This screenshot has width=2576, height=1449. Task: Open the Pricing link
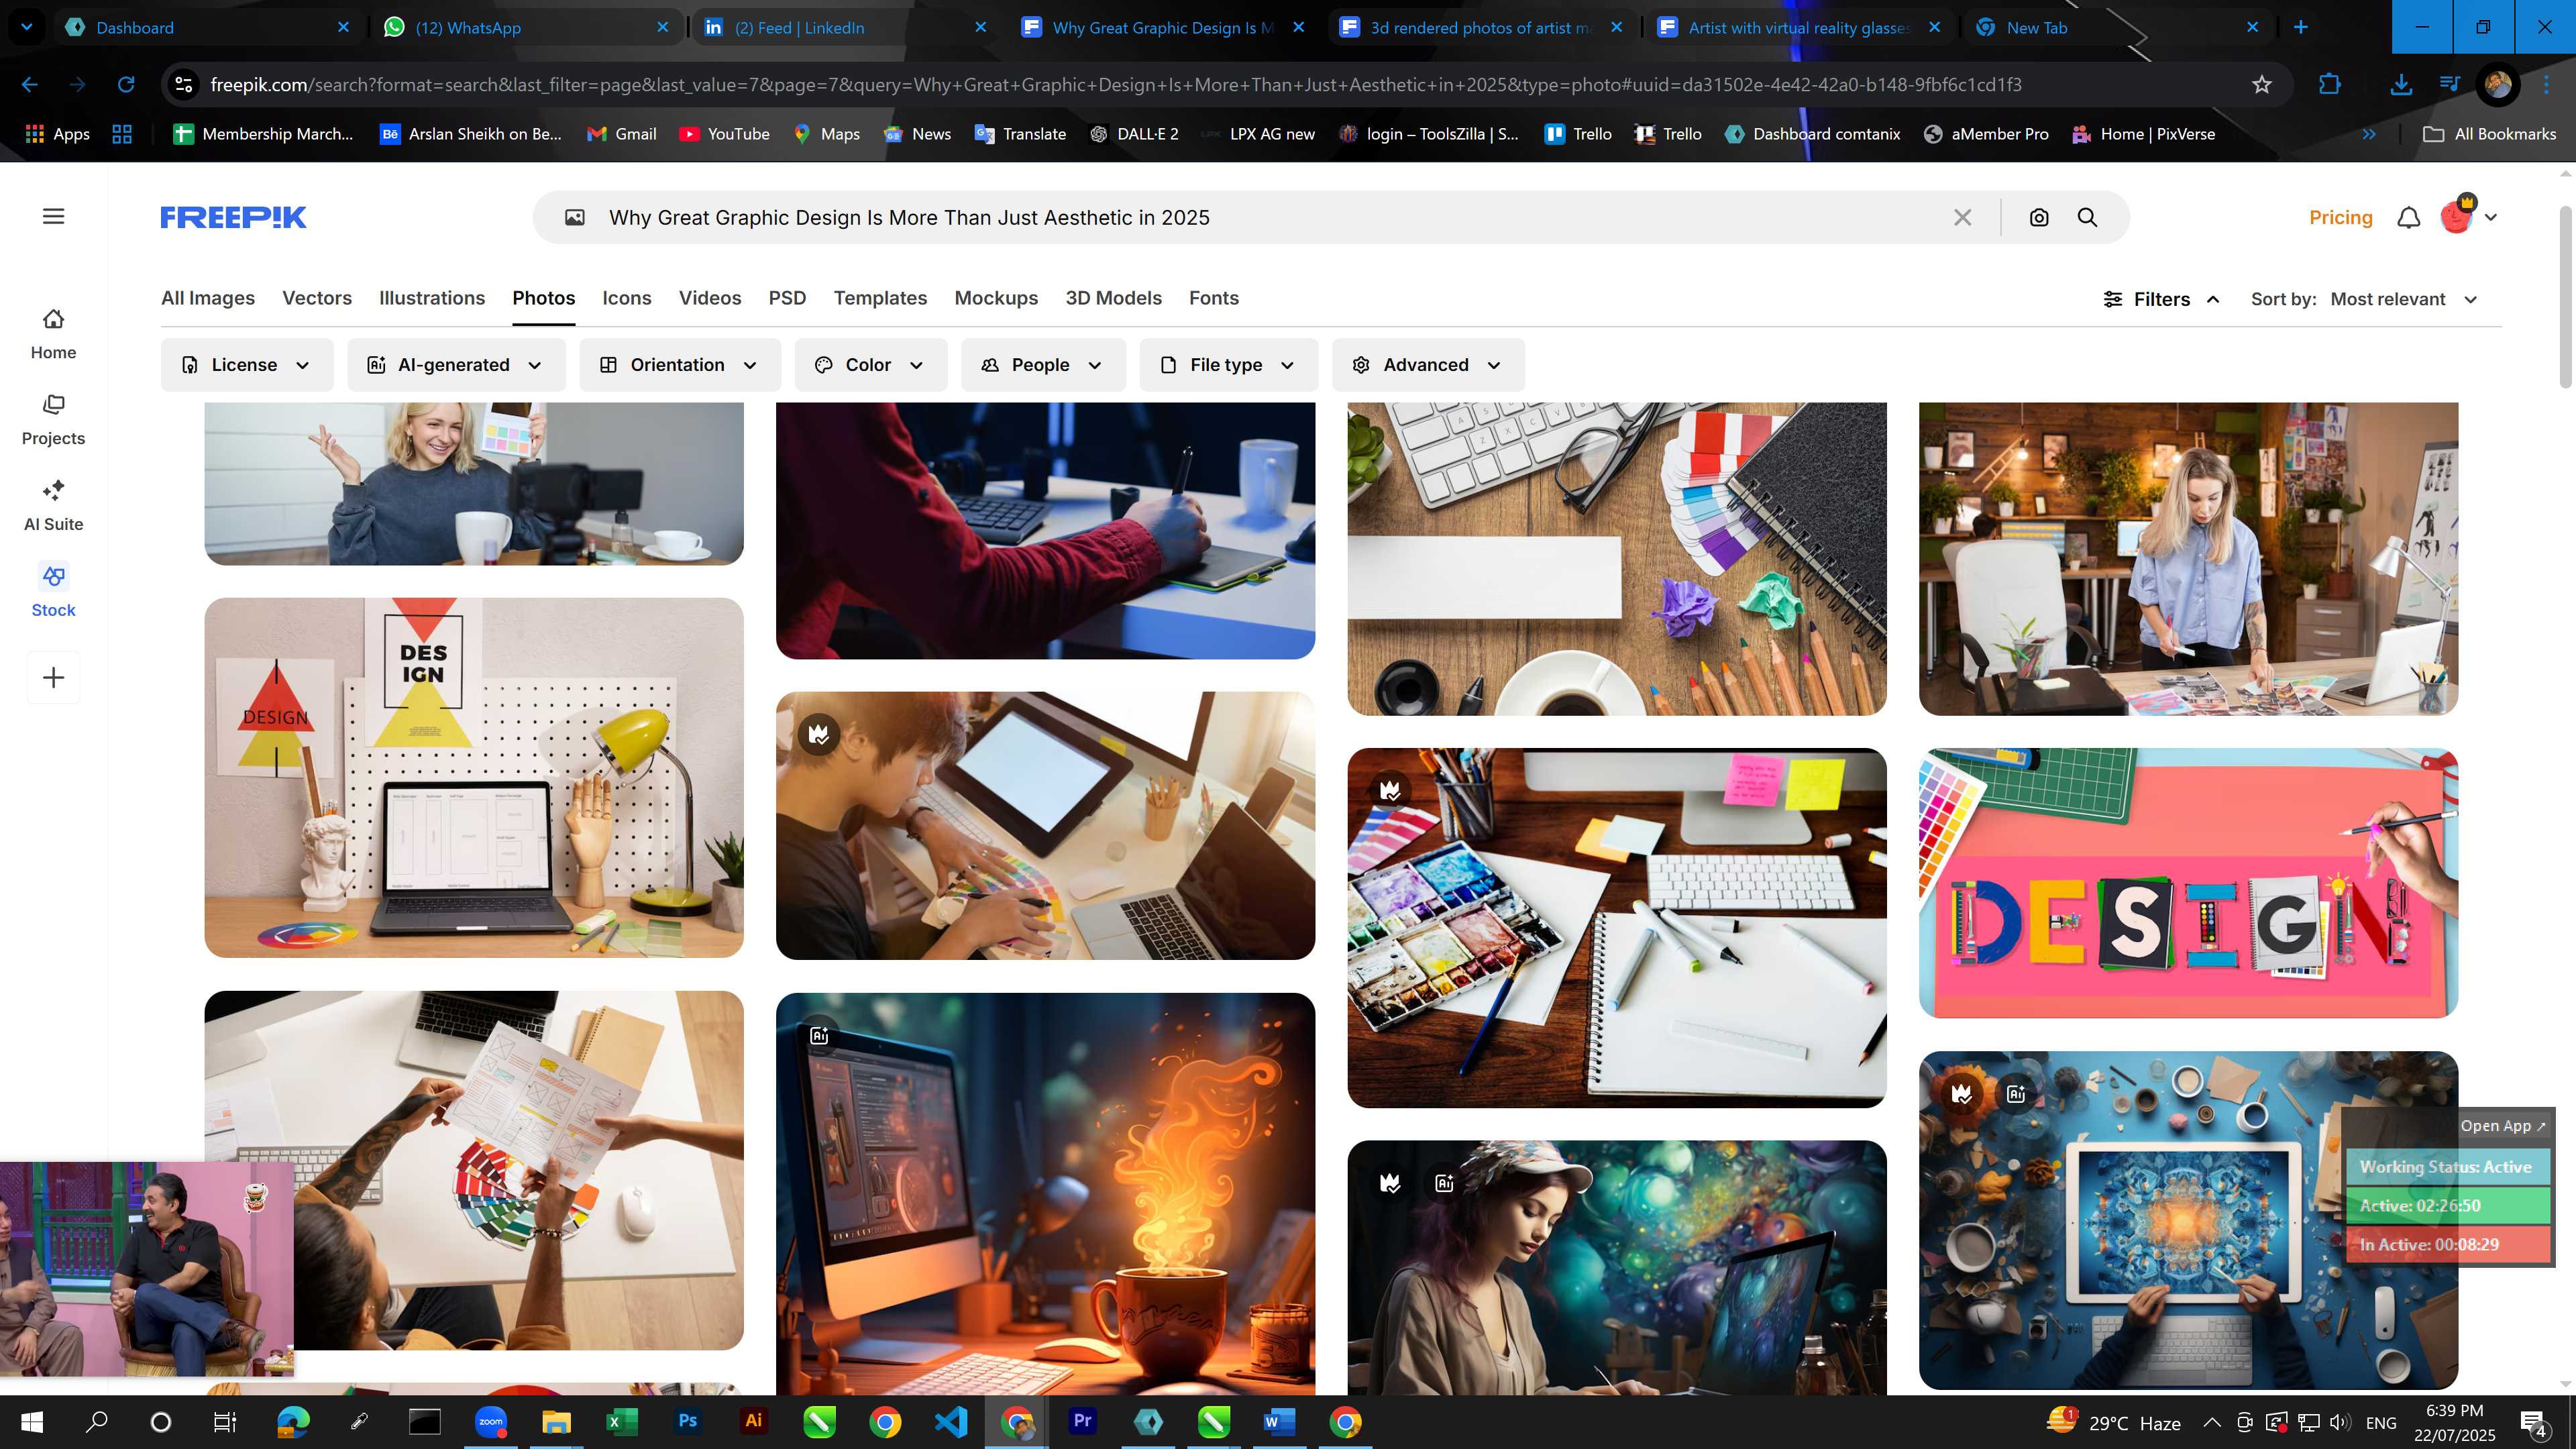2340,217
